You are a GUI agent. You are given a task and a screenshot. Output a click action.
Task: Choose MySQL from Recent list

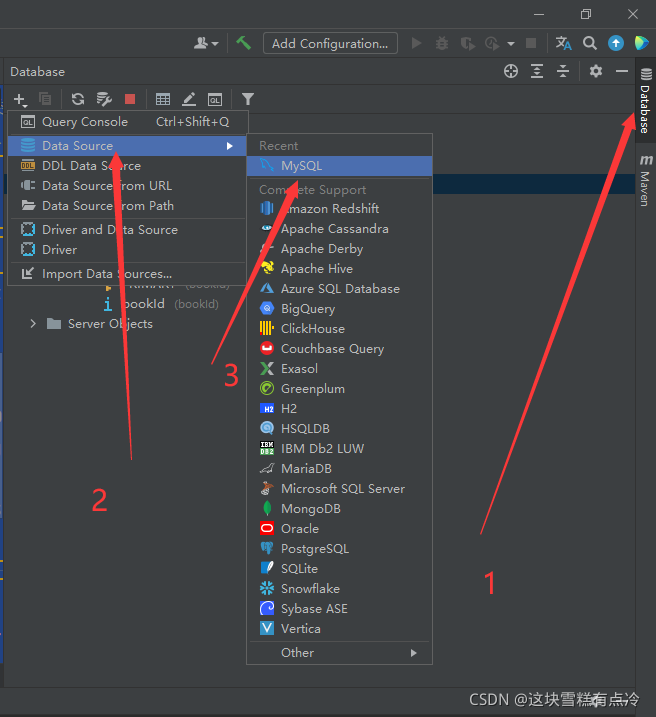pos(339,166)
